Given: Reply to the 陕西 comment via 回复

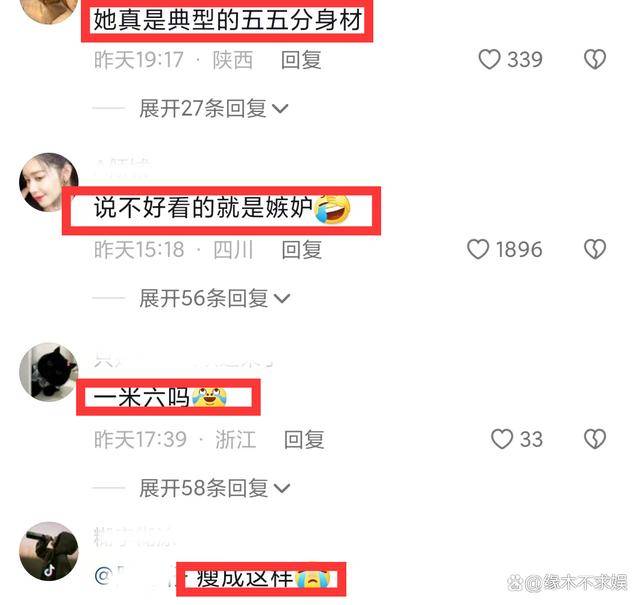Looking at the screenshot, I should coord(301,60).
